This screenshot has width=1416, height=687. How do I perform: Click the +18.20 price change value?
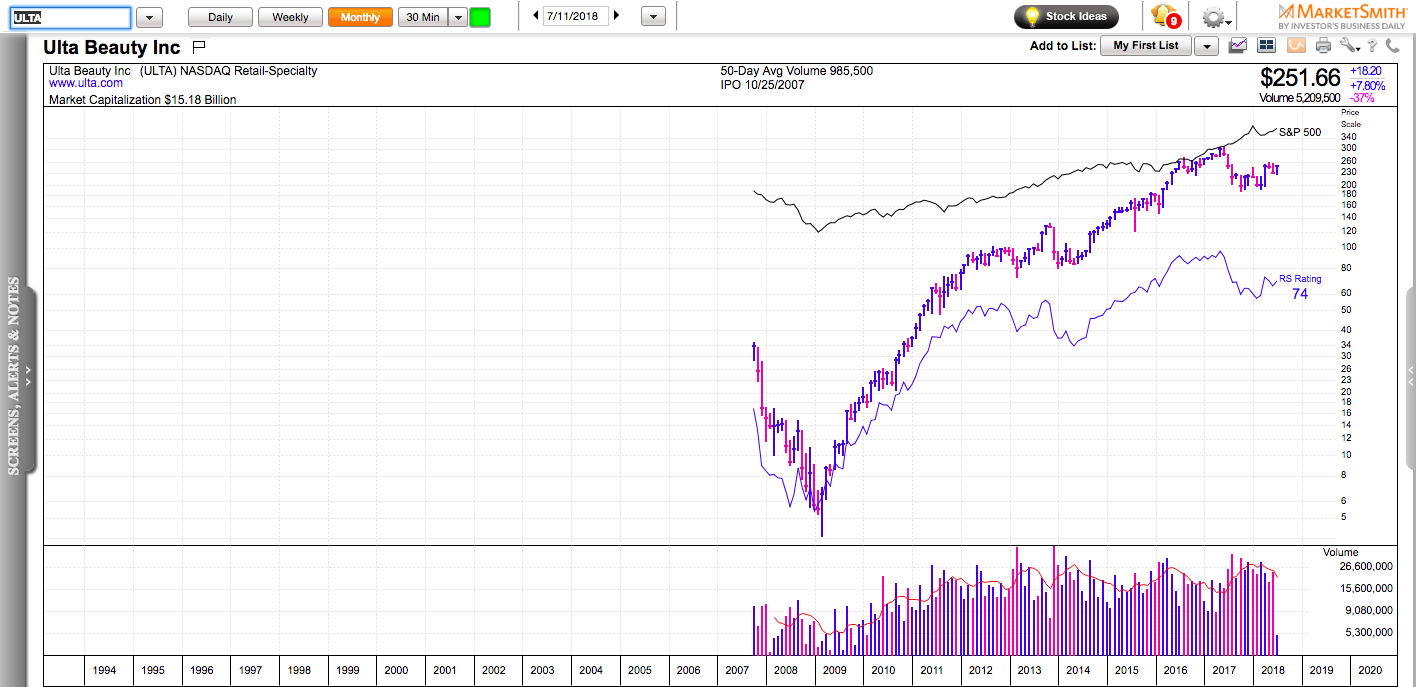(x=1366, y=72)
